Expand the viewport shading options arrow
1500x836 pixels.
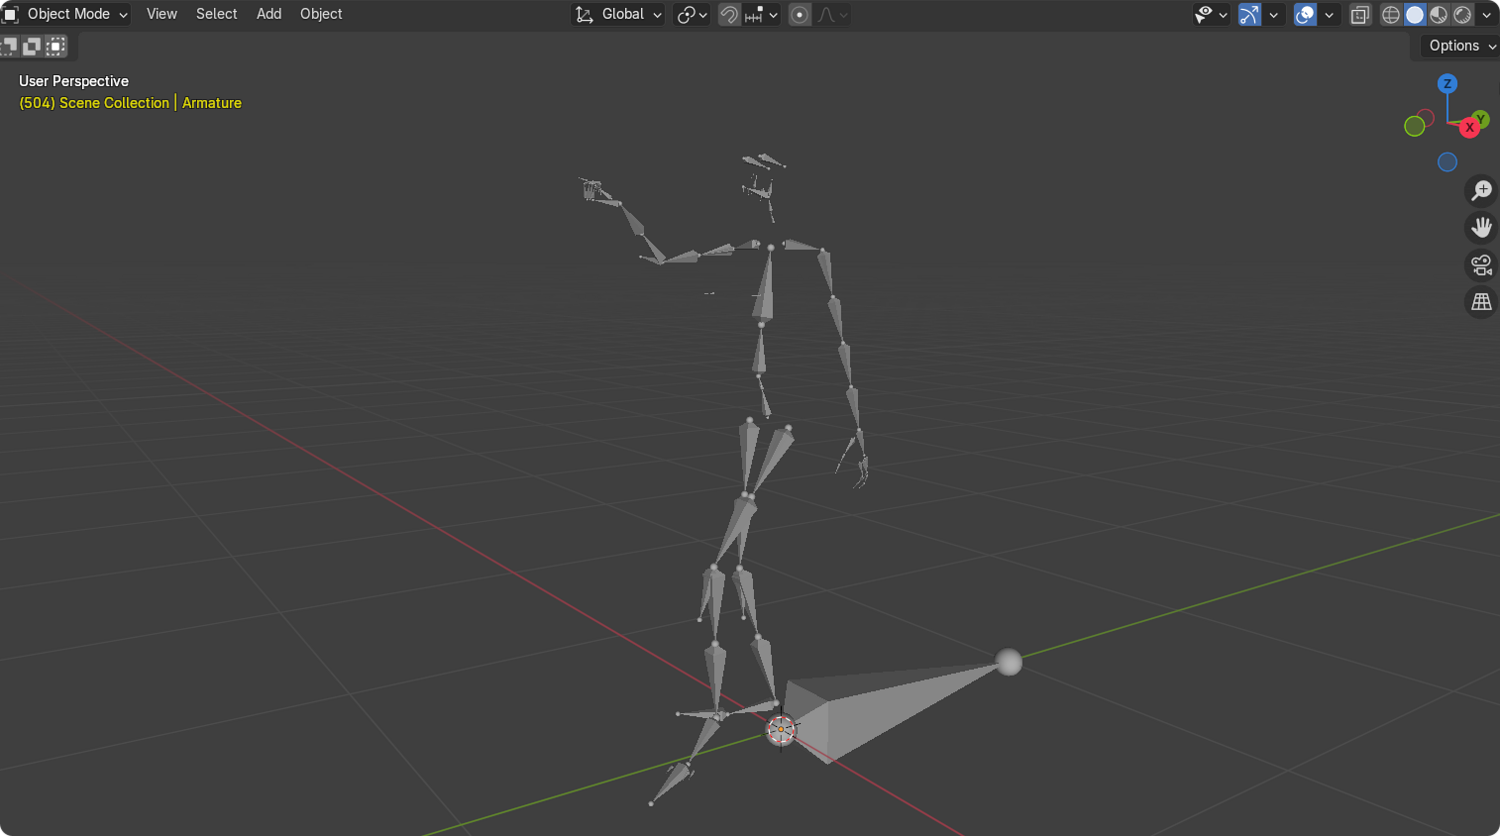pos(1487,14)
